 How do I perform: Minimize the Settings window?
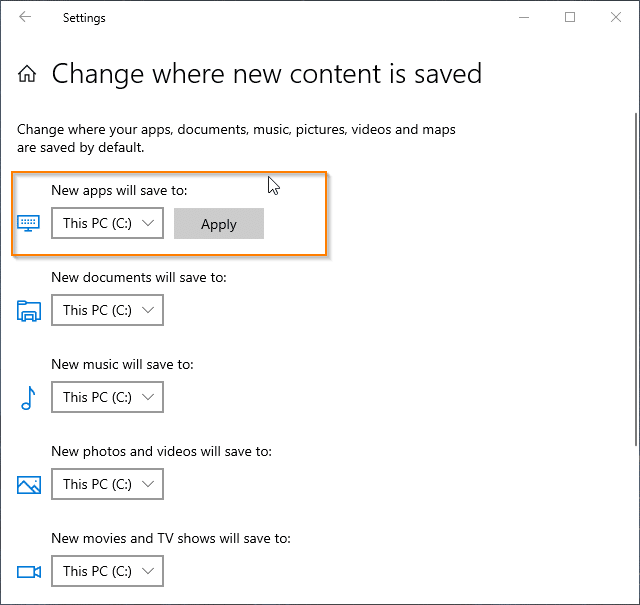(x=524, y=17)
